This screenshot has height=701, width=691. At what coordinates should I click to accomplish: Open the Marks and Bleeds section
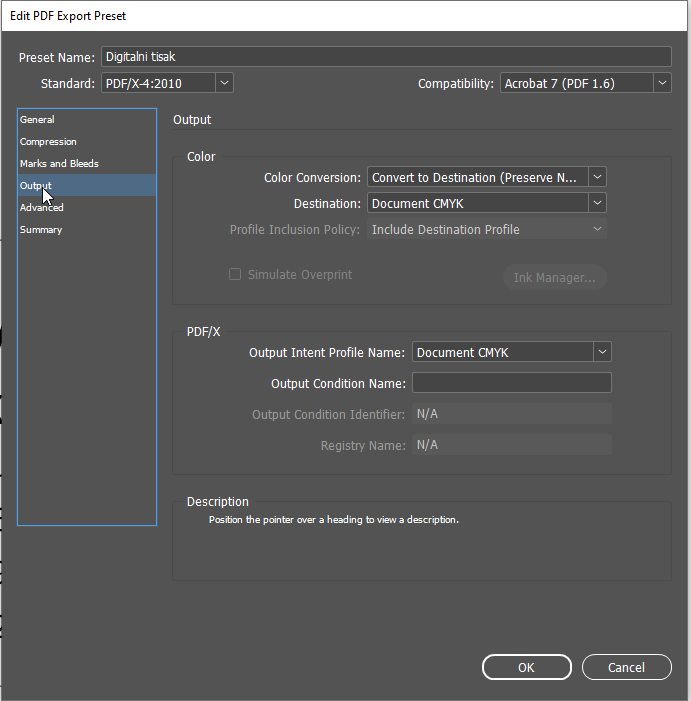[x=59, y=164]
